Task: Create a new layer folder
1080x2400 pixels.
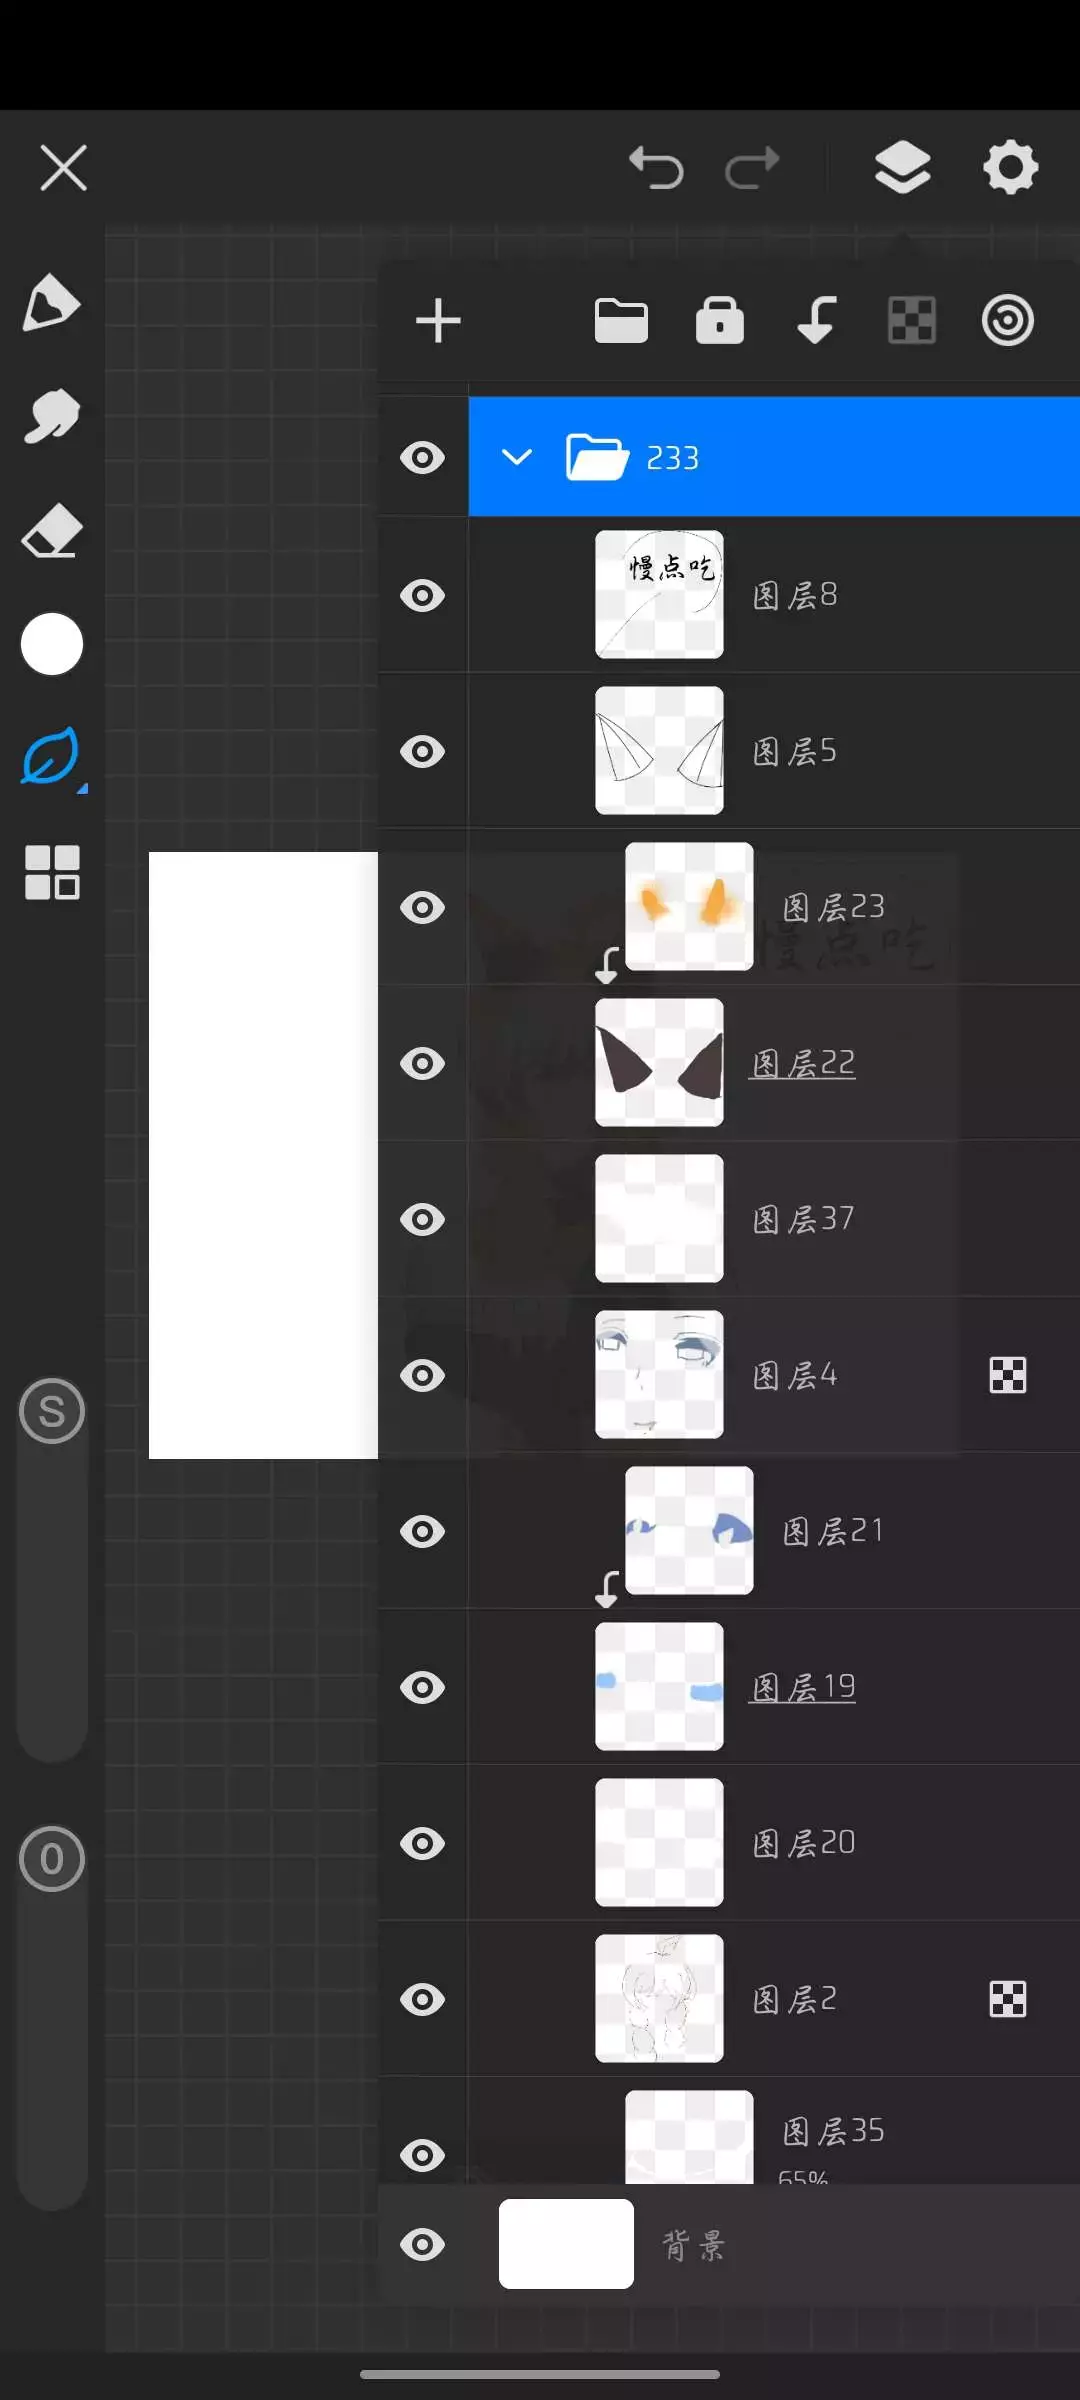Action: (x=621, y=321)
